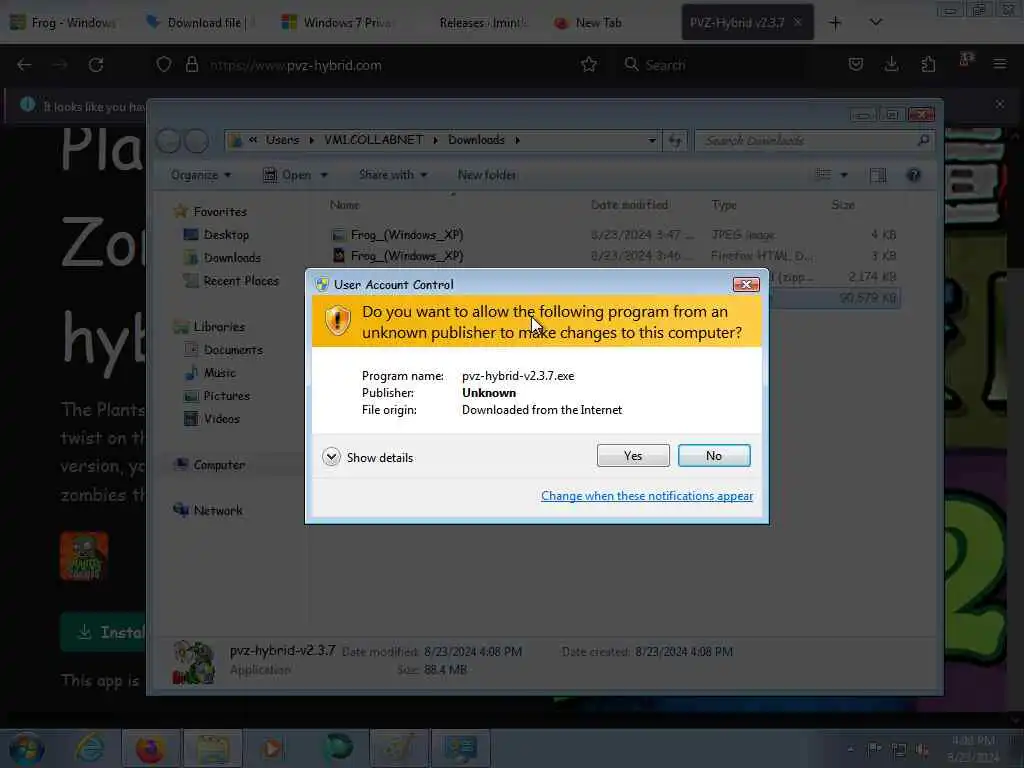Click 'Search Downloads' field in Explorer
This screenshot has width=1024, height=768.
point(814,140)
